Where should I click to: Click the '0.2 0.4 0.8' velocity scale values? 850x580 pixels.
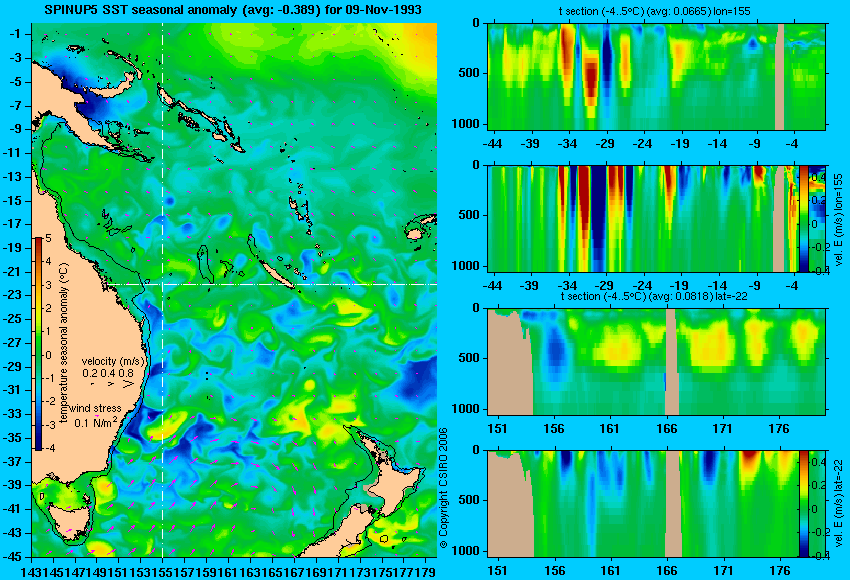pos(108,373)
